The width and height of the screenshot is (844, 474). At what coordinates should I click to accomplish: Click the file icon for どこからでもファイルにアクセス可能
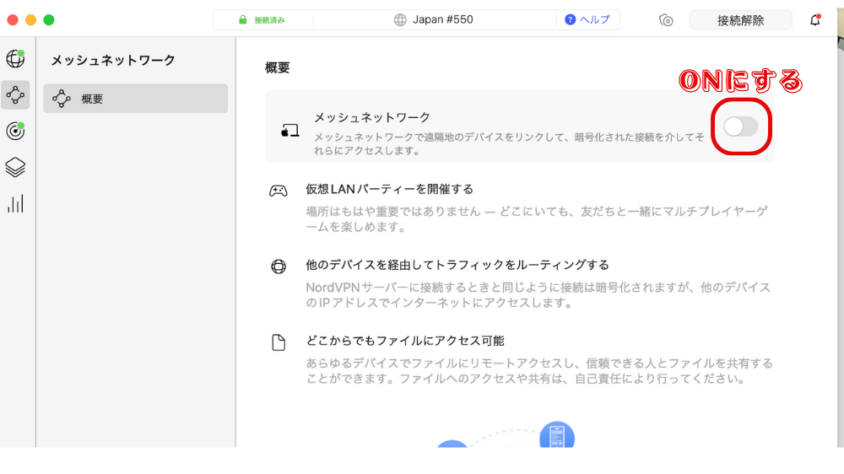279,343
